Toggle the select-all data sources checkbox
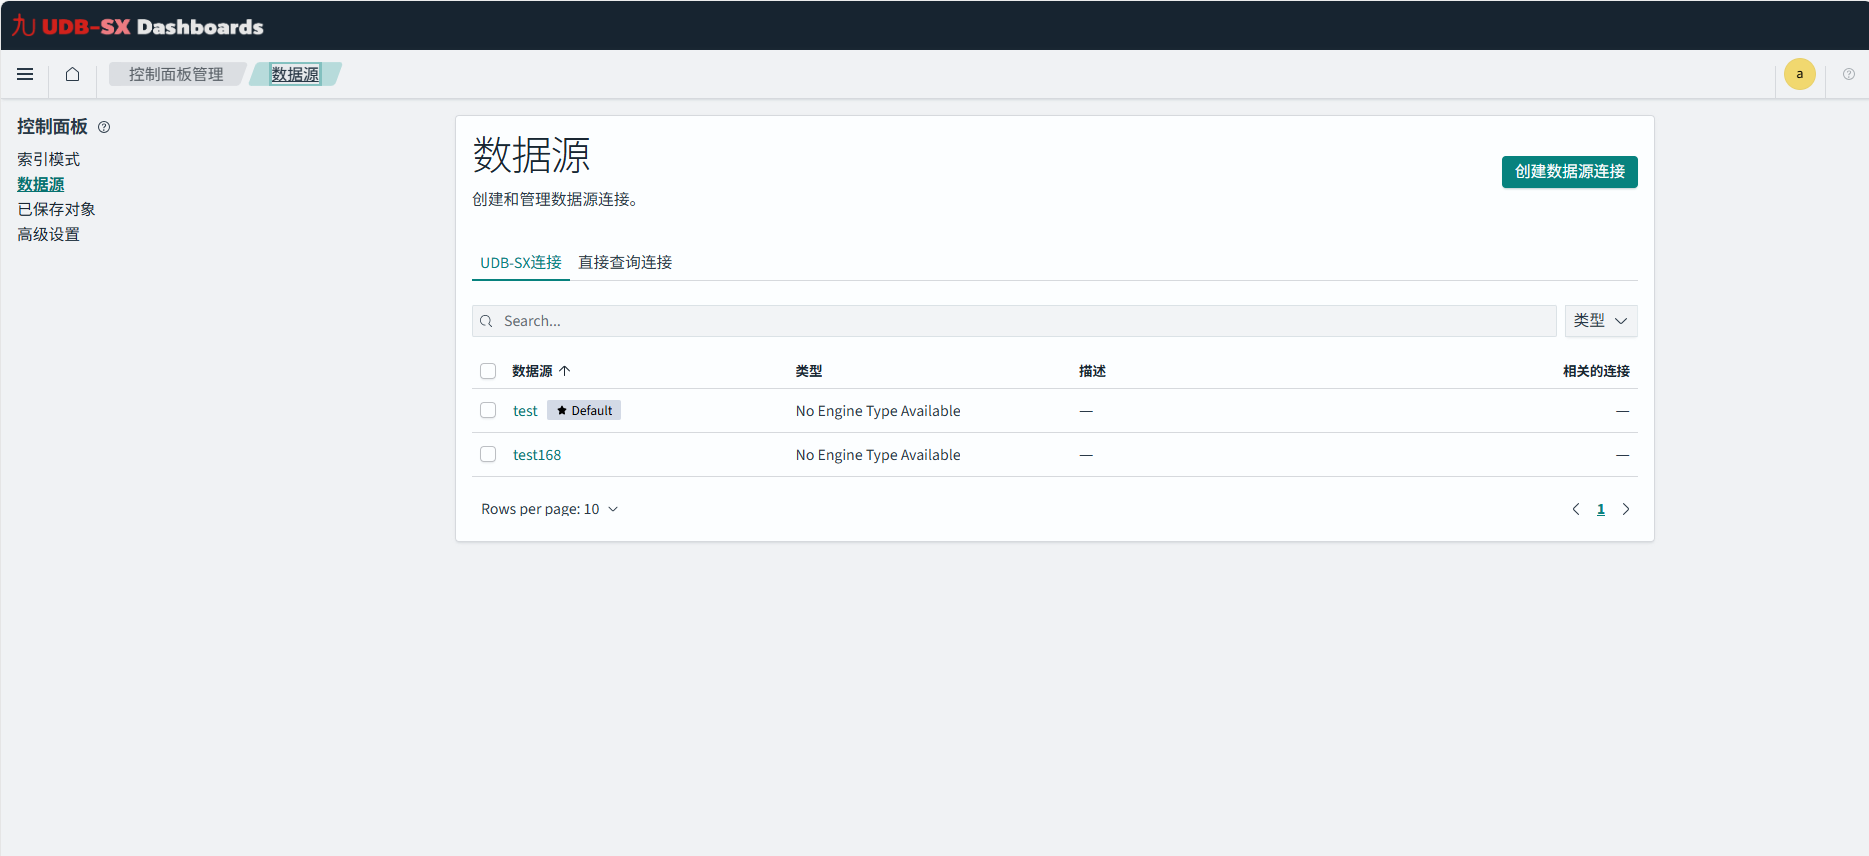The image size is (1869, 856). [x=488, y=371]
